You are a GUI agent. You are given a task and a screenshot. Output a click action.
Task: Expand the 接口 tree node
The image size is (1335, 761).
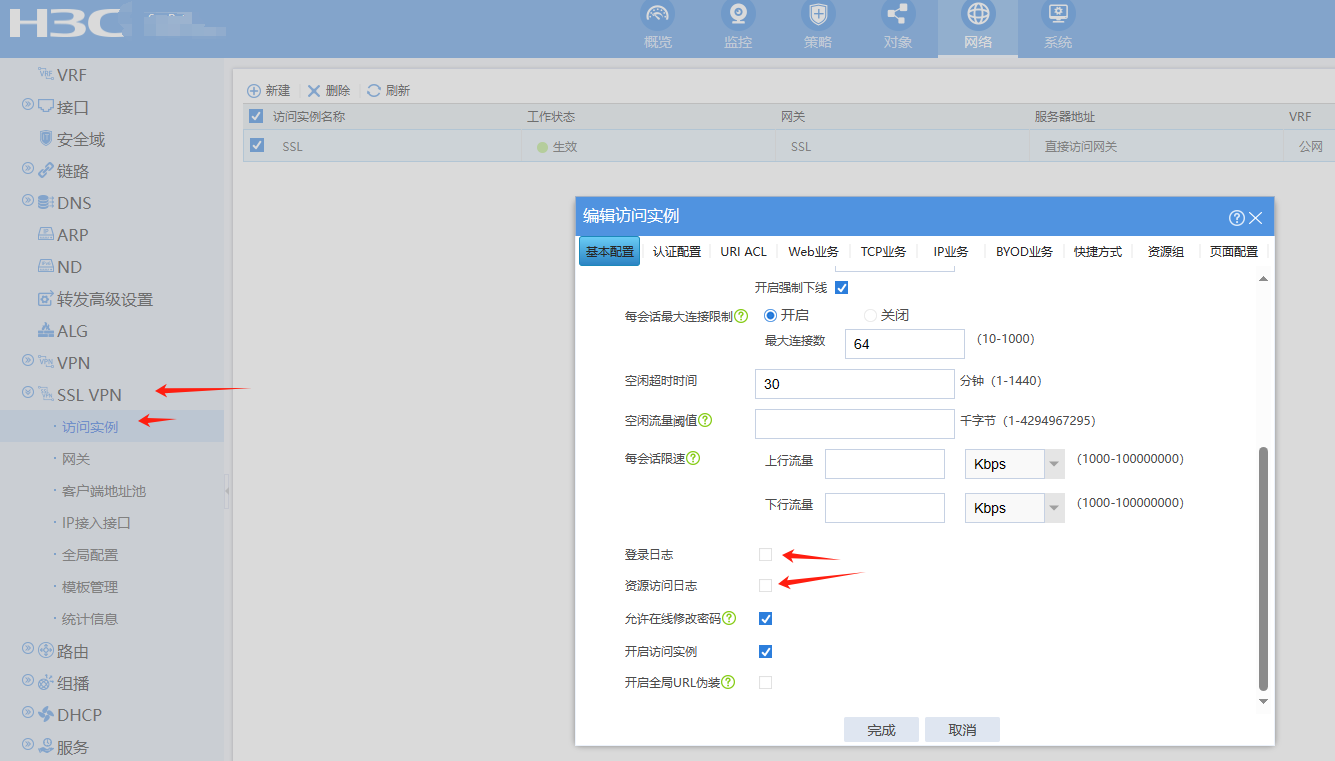[x=28, y=105]
